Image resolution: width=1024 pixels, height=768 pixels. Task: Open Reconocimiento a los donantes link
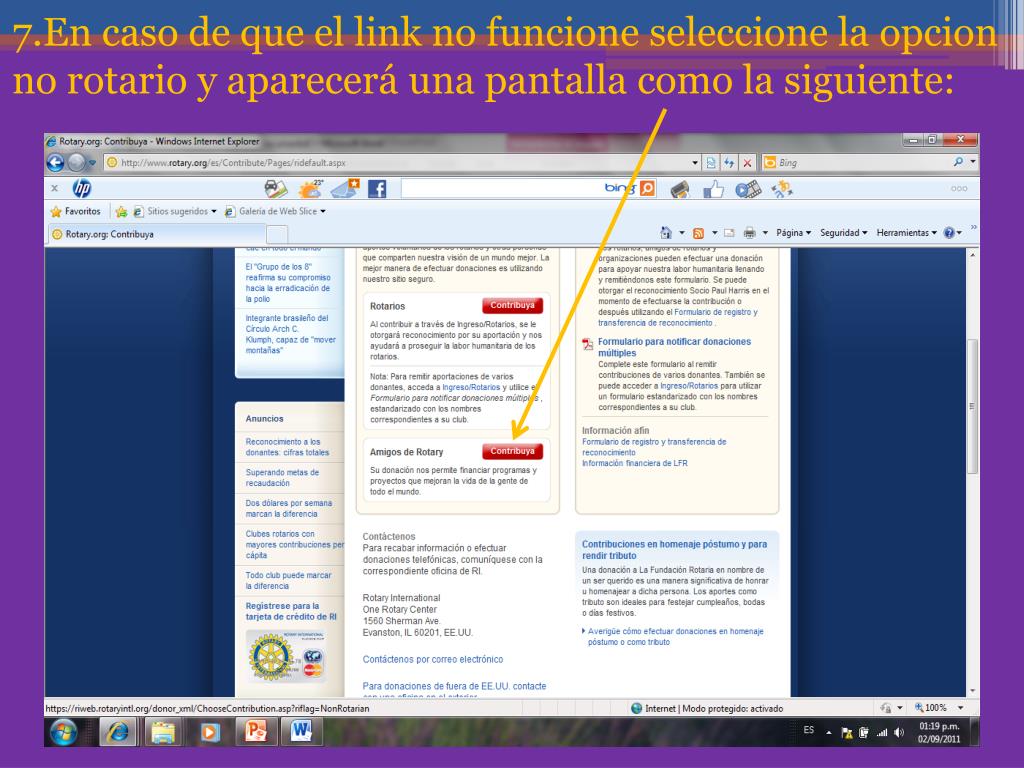coord(287,447)
